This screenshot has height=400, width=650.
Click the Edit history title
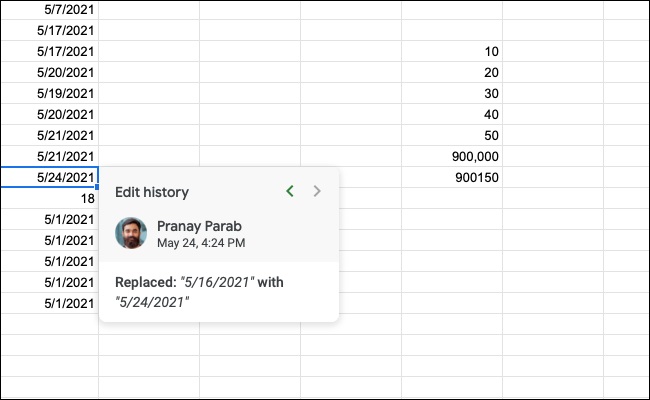coord(152,192)
